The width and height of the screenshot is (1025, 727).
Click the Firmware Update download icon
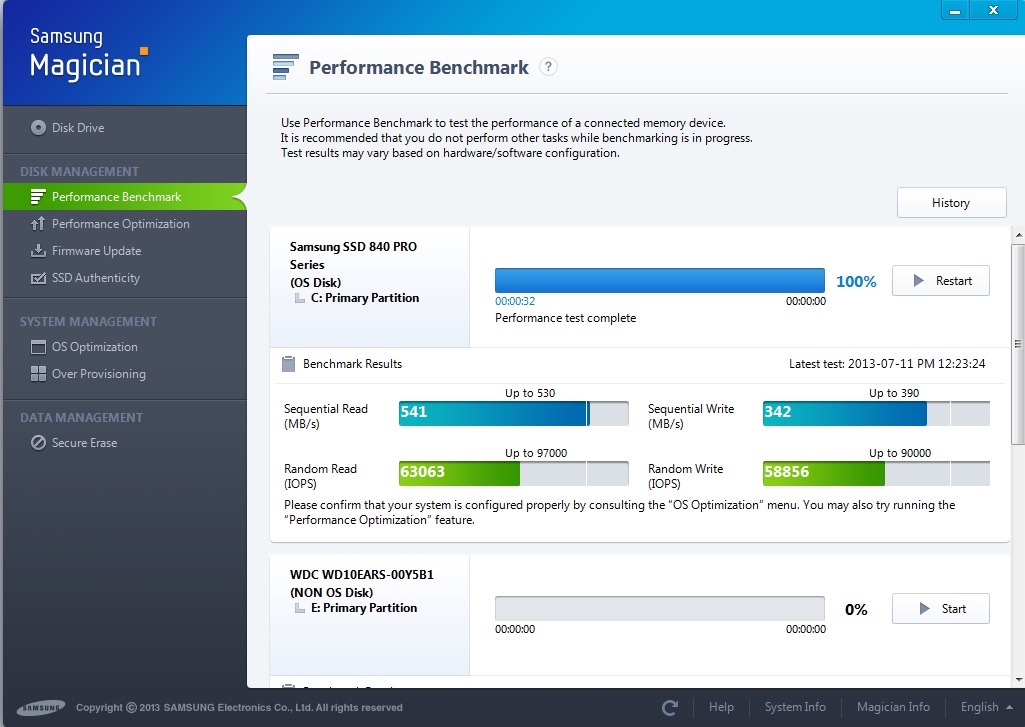click(x=38, y=250)
